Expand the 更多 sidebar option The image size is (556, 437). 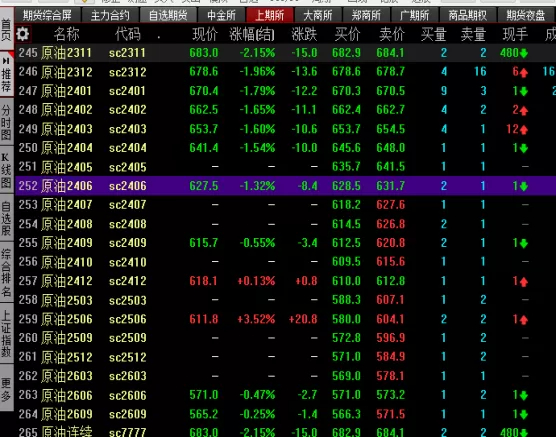(x=6, y=389)
